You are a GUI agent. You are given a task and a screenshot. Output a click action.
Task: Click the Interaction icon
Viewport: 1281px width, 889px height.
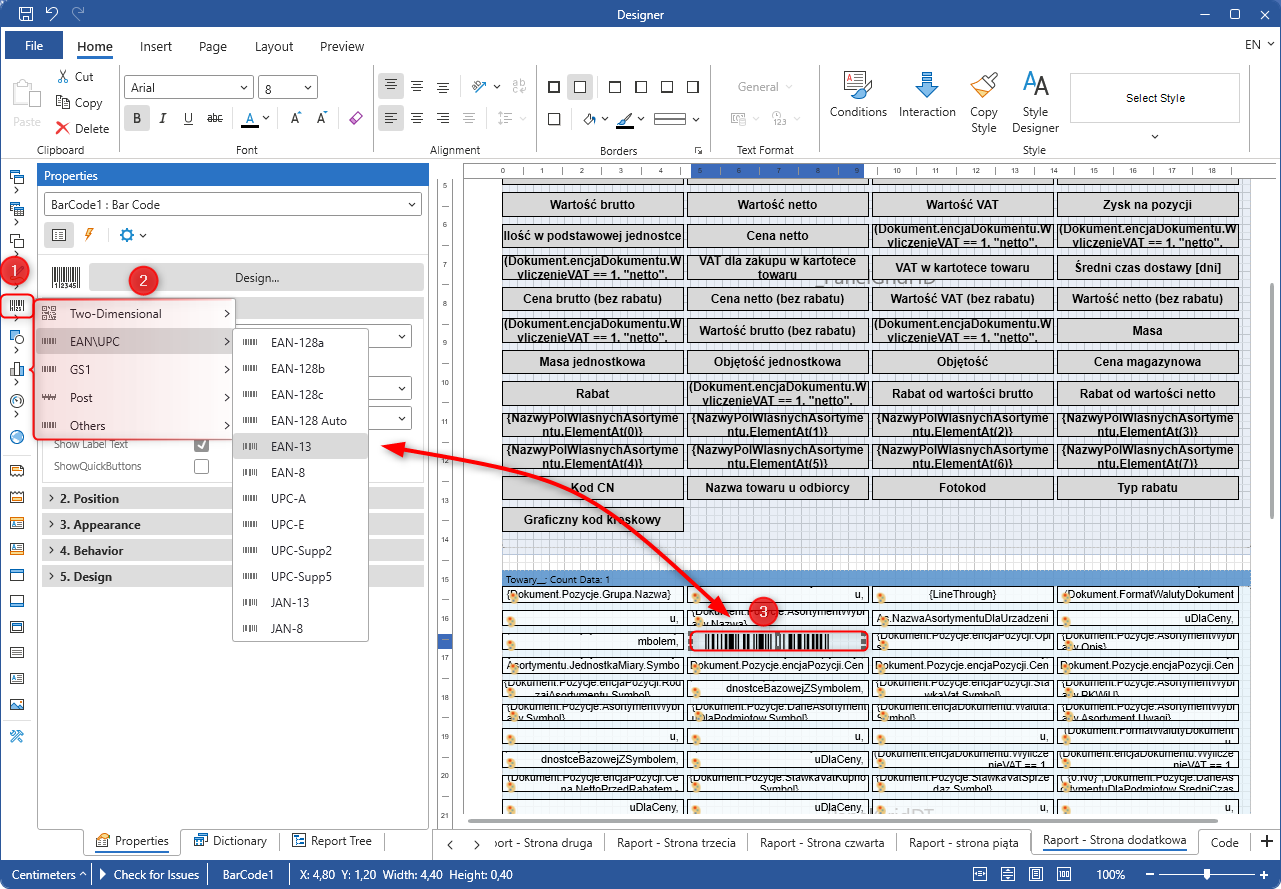(927, 95)
